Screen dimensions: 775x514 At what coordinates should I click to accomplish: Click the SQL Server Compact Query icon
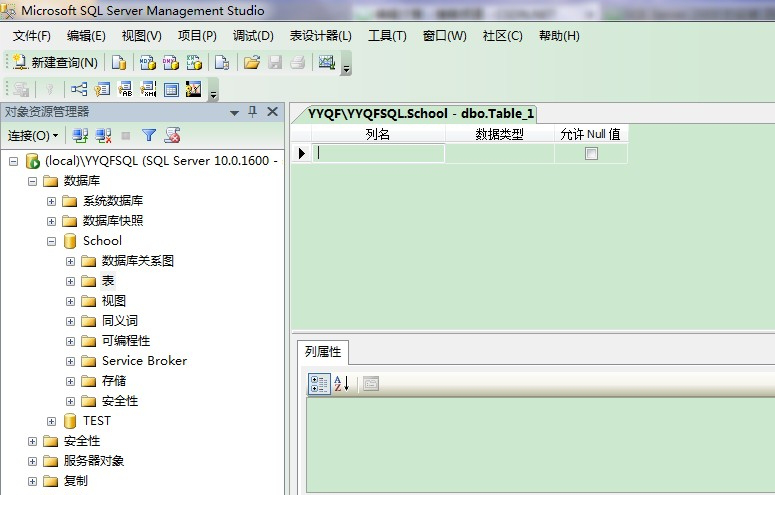[222, 62]
